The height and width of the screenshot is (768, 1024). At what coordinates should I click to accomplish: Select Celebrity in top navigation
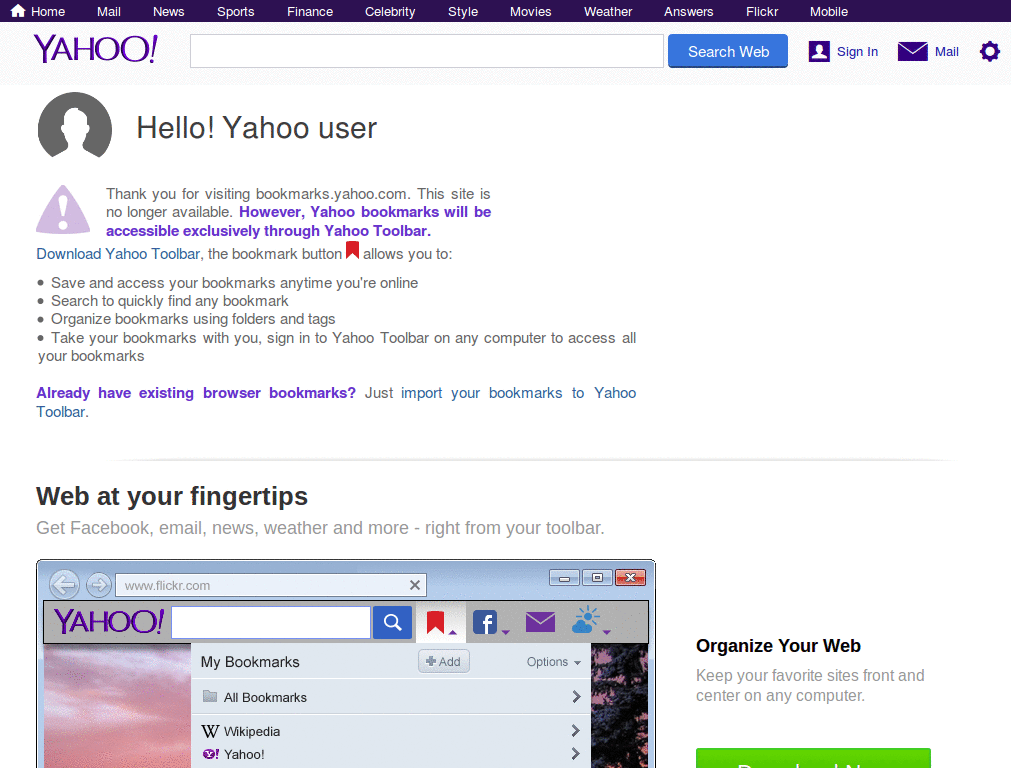(x=390, y=12)
